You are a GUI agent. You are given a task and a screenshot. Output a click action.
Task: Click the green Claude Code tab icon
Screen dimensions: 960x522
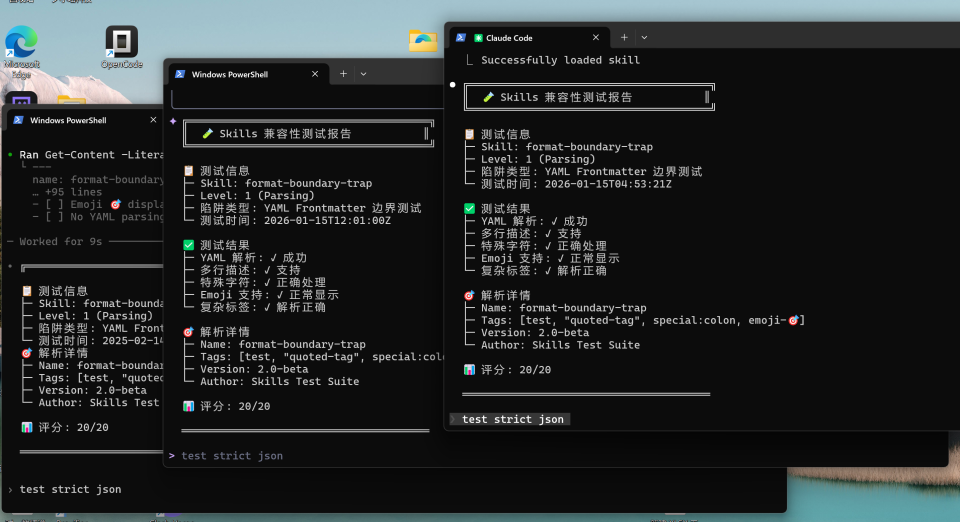tap(479, 38)
